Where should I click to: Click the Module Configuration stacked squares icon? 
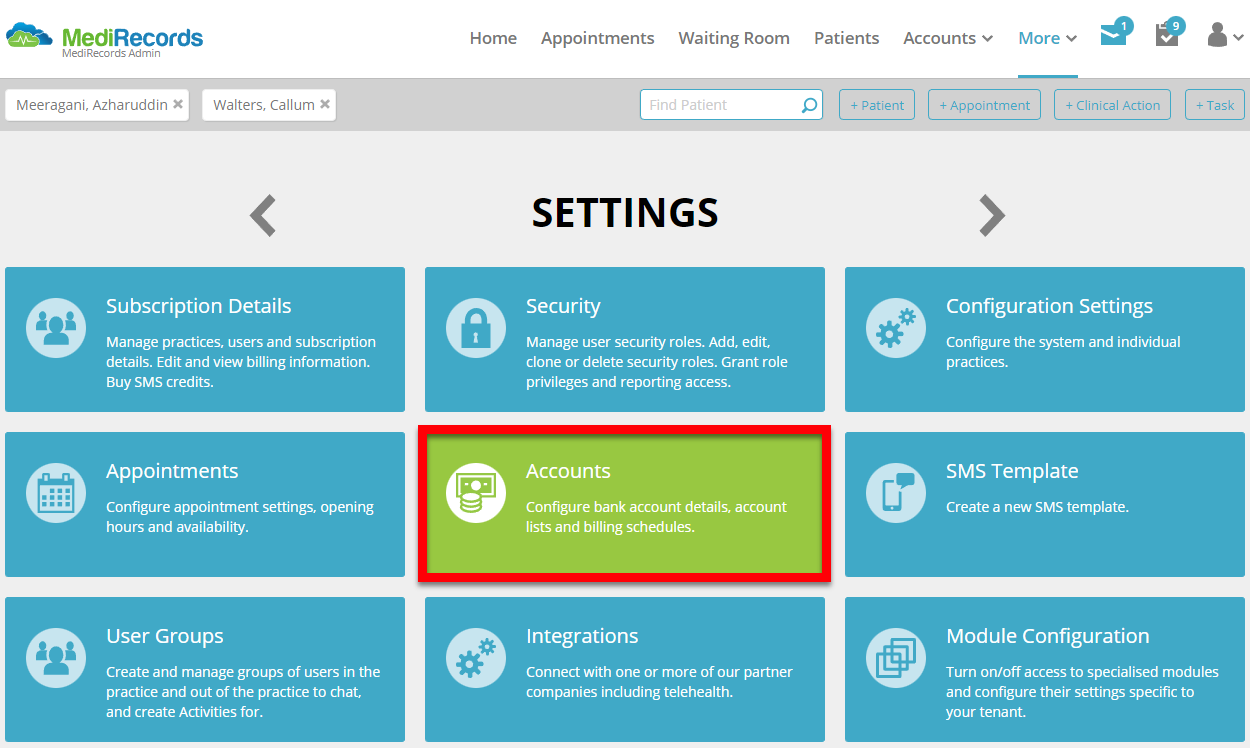point(896,657)
